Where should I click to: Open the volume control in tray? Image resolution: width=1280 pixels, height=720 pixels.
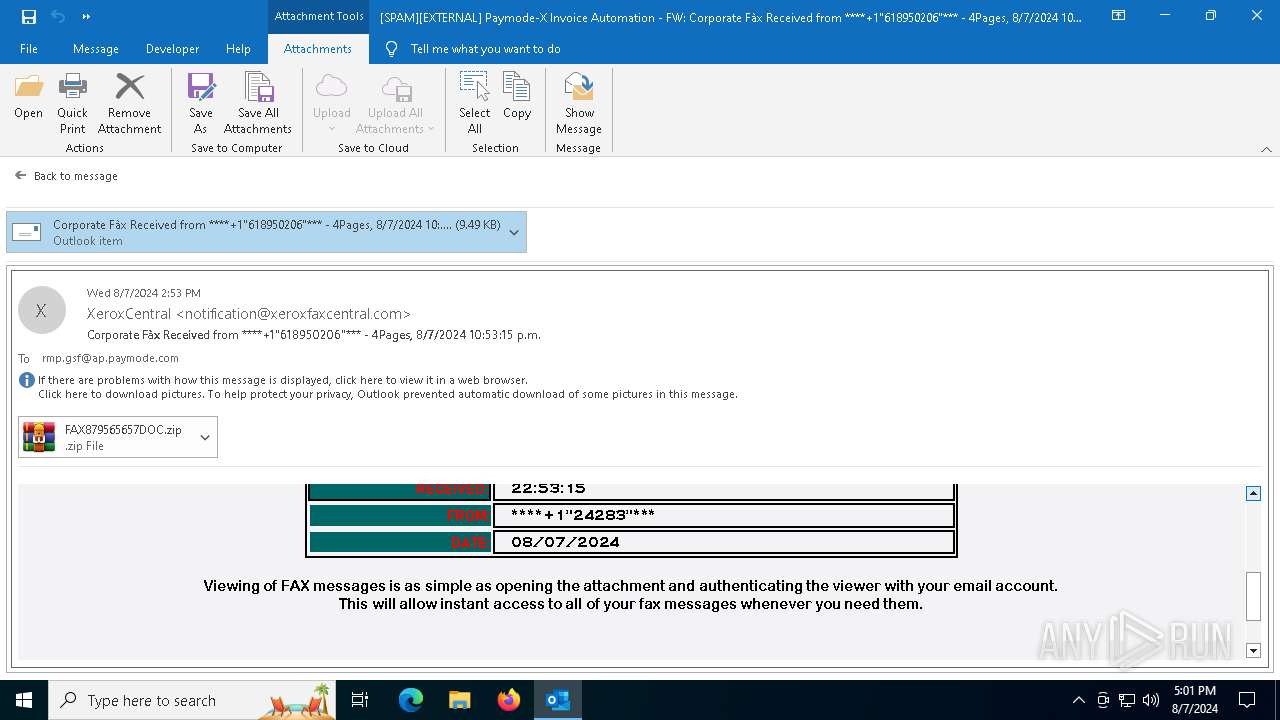point(1151,700)
